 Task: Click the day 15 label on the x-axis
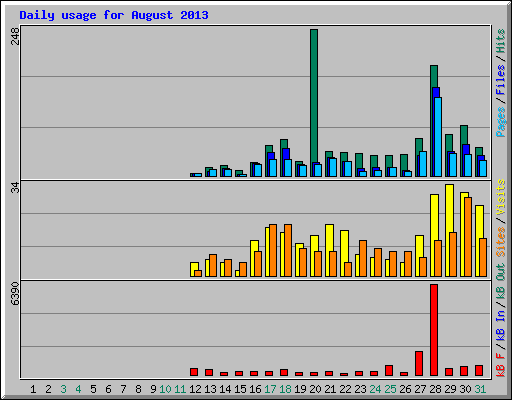tap(240, 389)
